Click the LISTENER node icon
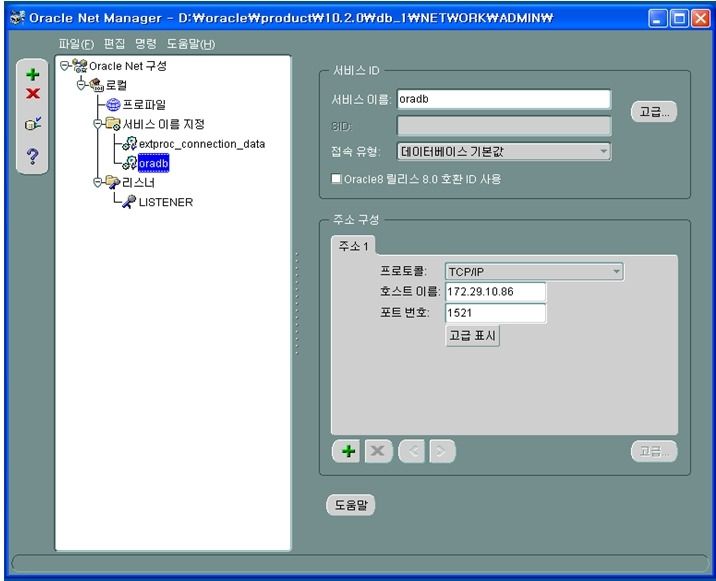The image size is (716, 581). coord(129,201)
